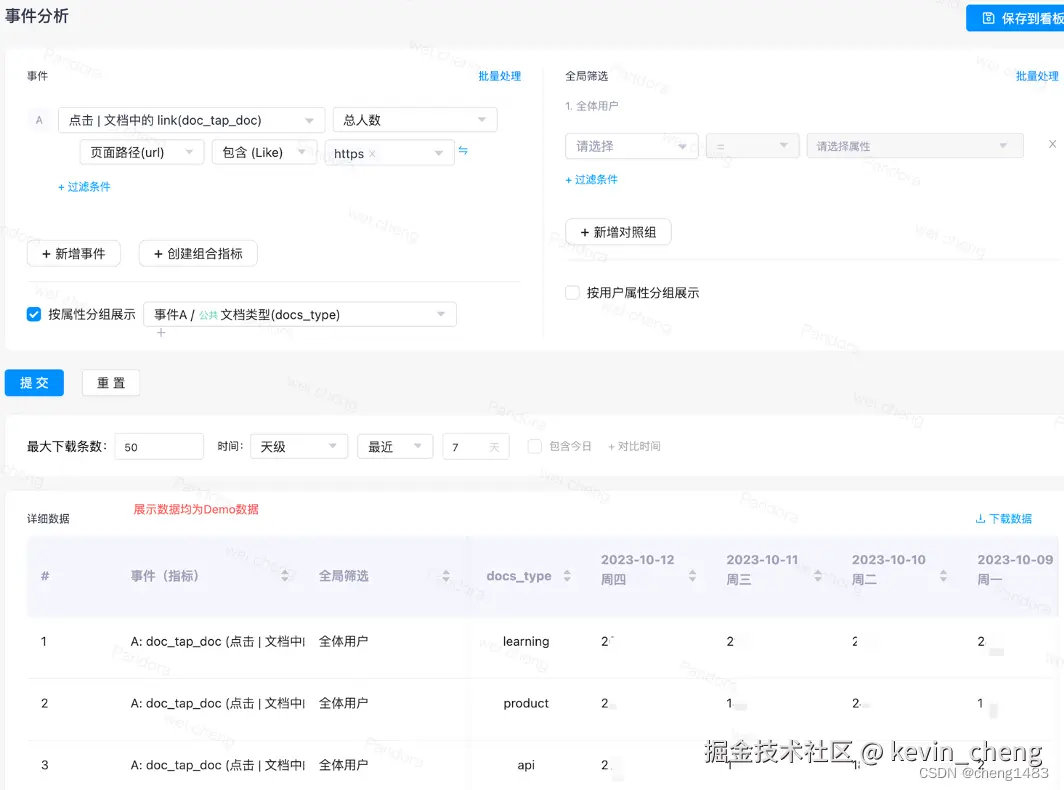Open the 包含 (Like) operator dropdown
1064x790 pixels.
point(264,152)
